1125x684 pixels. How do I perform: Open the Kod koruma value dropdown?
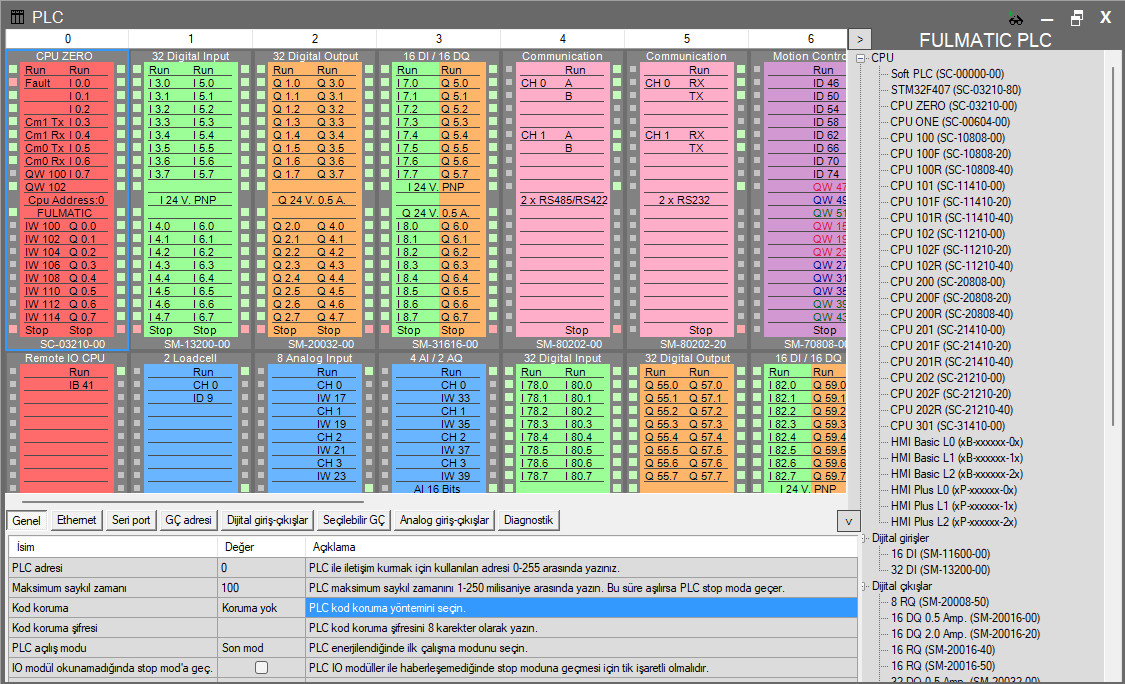260,607
